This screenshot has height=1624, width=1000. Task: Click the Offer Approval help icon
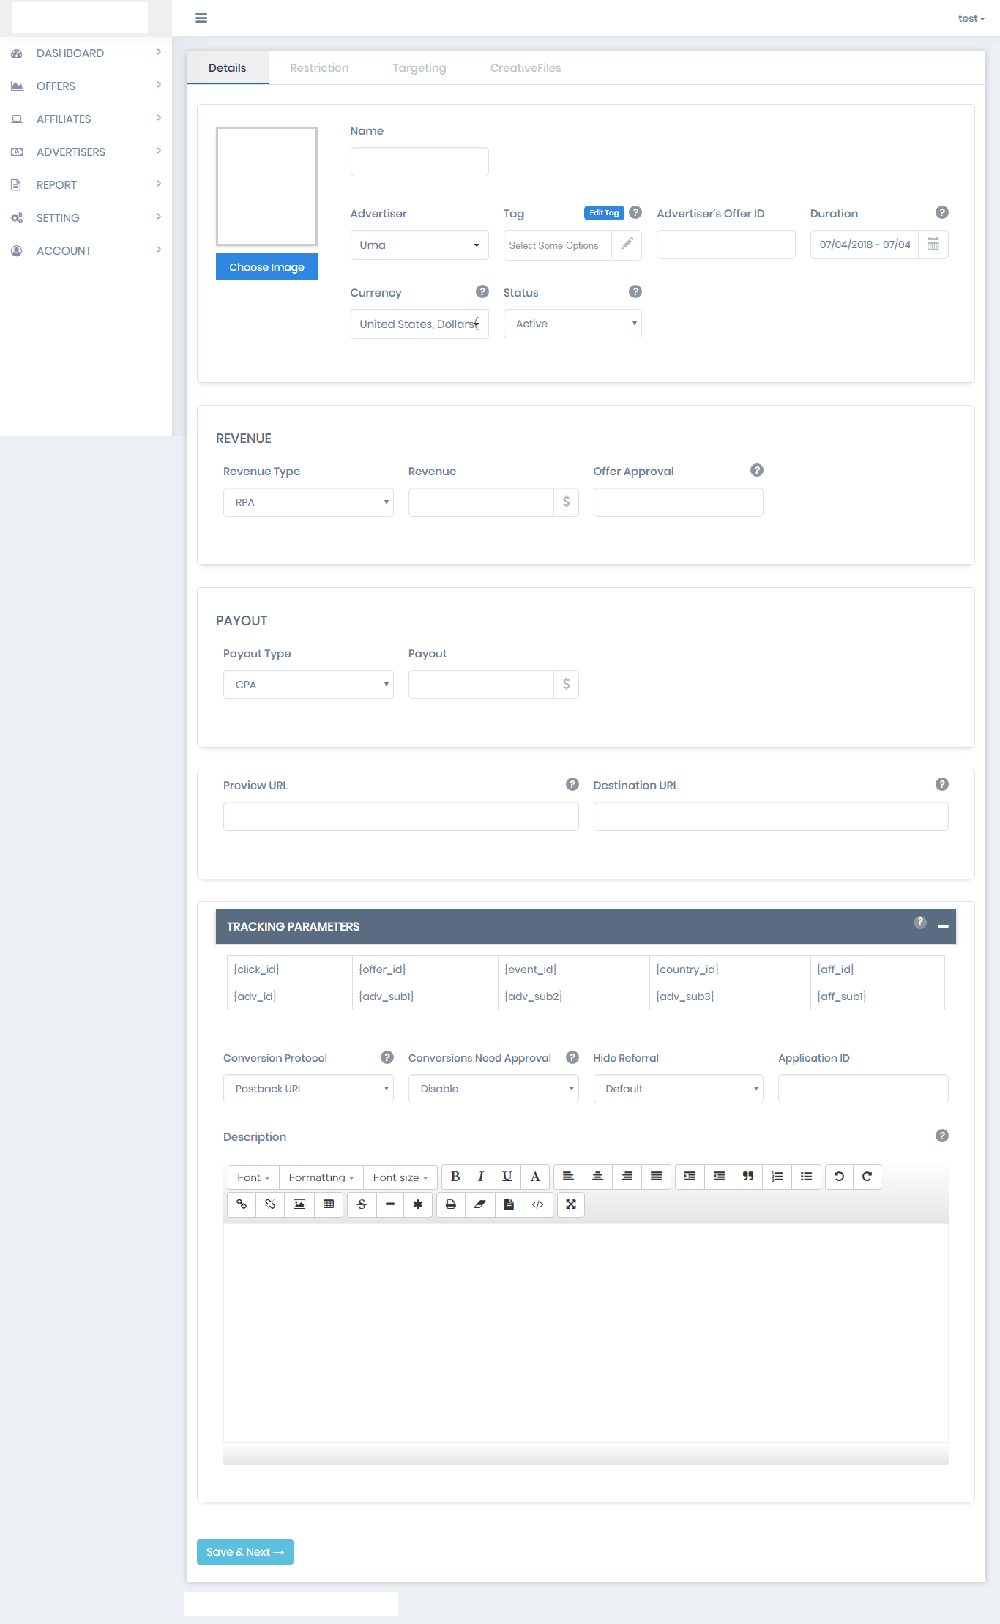(x=757, y=470)
